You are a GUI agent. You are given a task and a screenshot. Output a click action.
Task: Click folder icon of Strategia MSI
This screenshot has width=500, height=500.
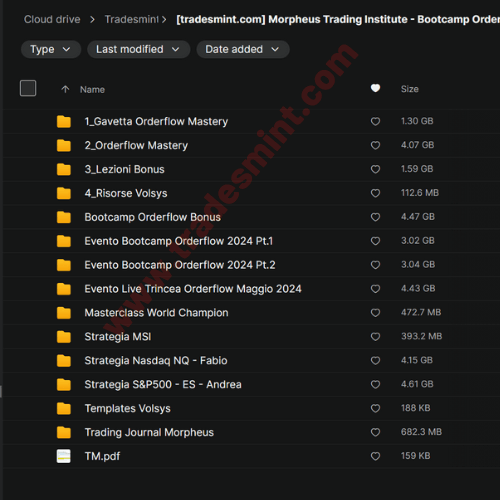(64, 337)
